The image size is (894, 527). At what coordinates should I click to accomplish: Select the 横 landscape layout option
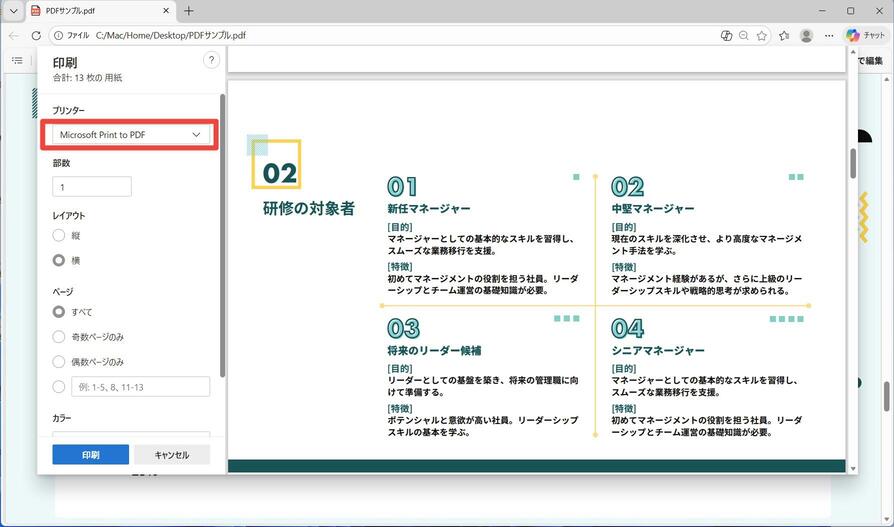click(59, 260)
